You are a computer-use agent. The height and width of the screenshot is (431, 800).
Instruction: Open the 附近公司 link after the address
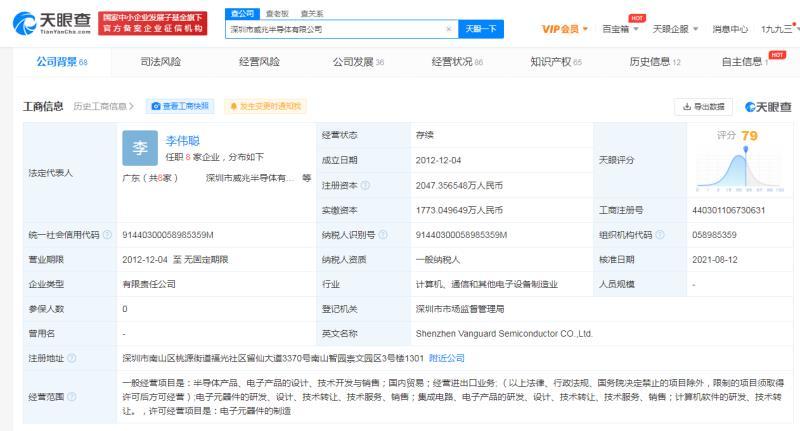point(447,358)
